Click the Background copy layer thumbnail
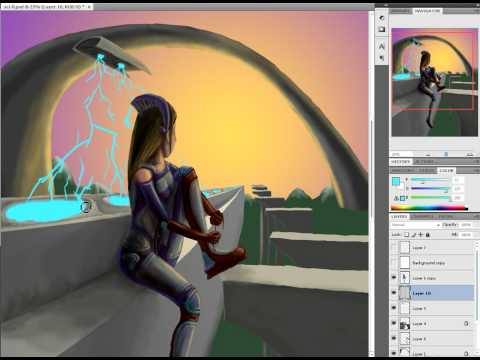This screenshot has height=360, width=480. point(404,262)
